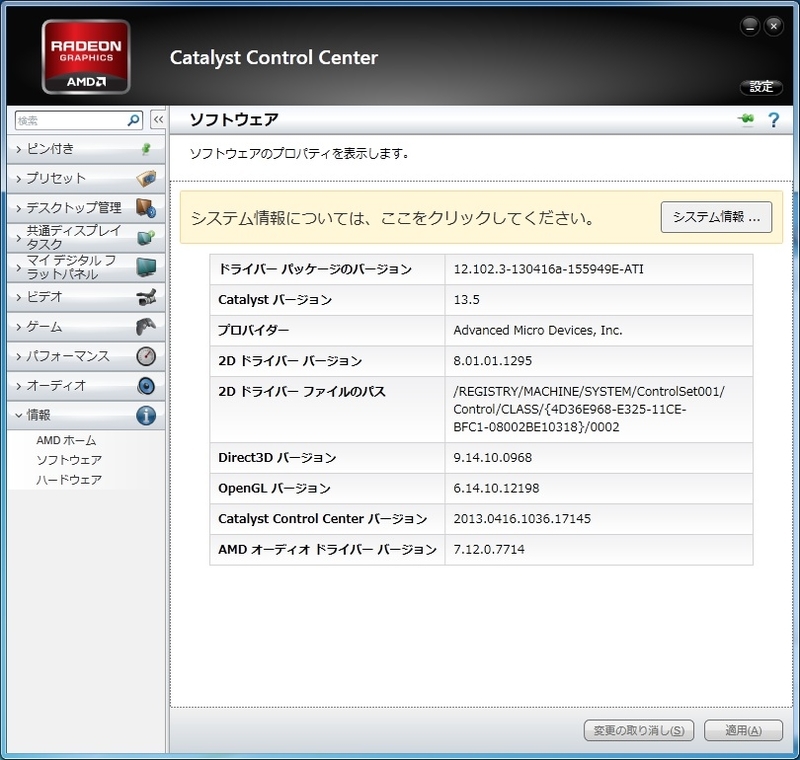
Task: Click the 情報 blue info icon
Action: coord(146,415)
